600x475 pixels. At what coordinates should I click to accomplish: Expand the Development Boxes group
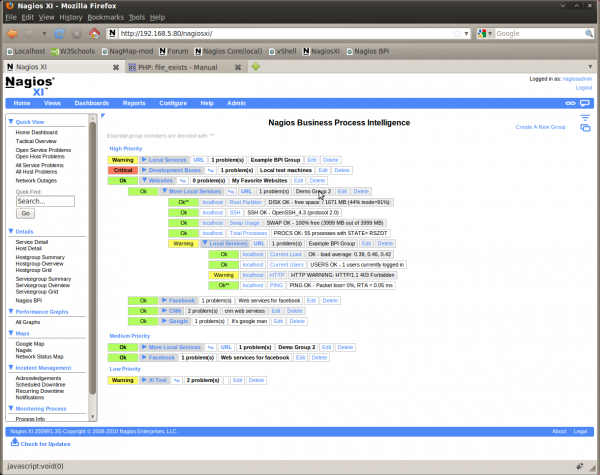[x=144, y=170]
